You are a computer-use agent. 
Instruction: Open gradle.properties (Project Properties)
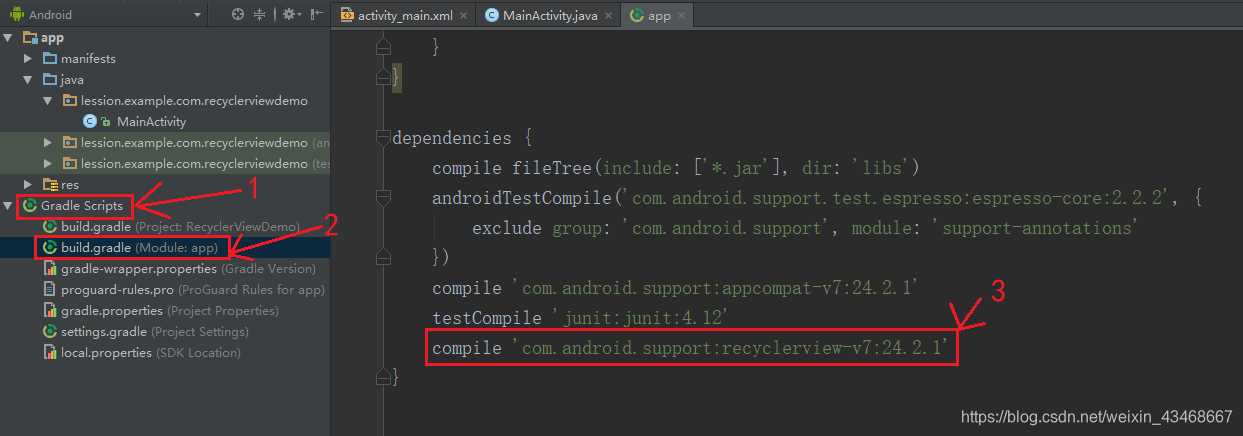tap(161, 311)
